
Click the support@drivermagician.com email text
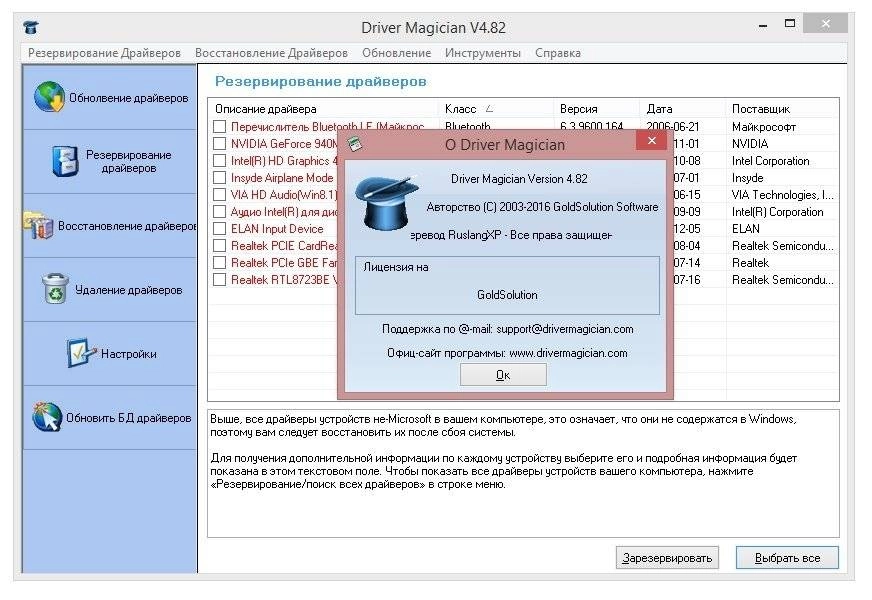[564, 329]
